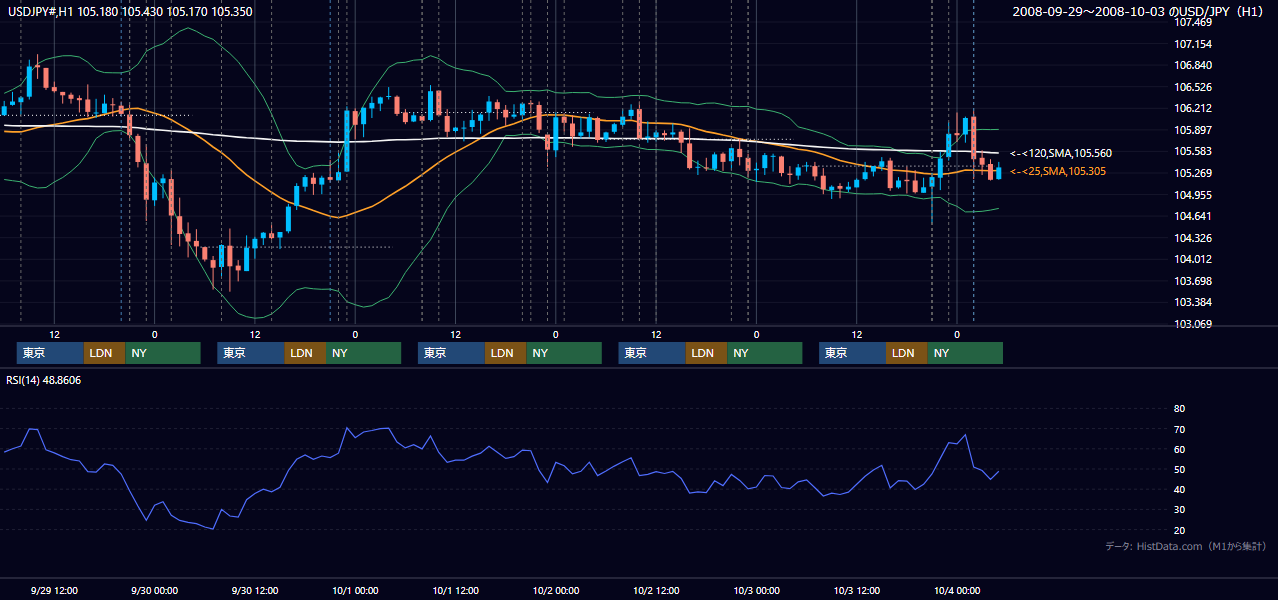
Task: Select RSI axis level 80
Action: point(1179,409)
